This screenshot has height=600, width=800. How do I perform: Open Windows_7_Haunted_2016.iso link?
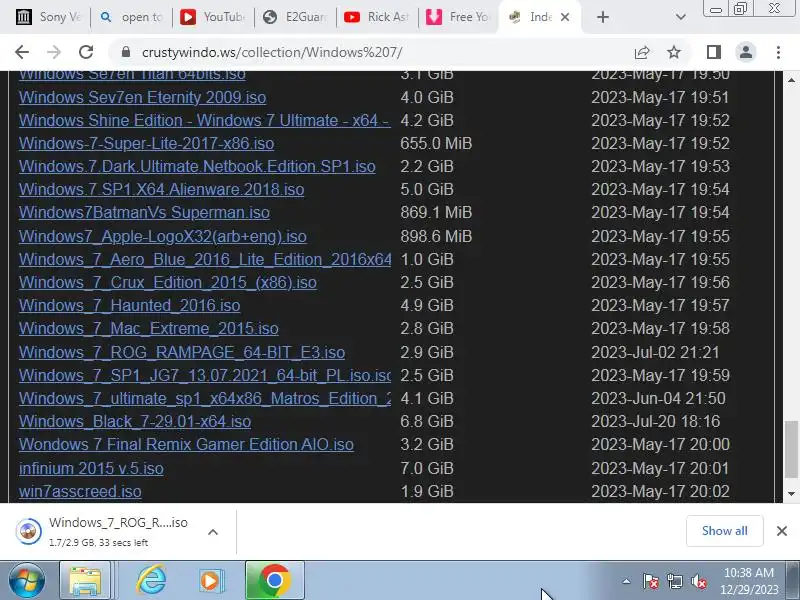coord(130,305)
